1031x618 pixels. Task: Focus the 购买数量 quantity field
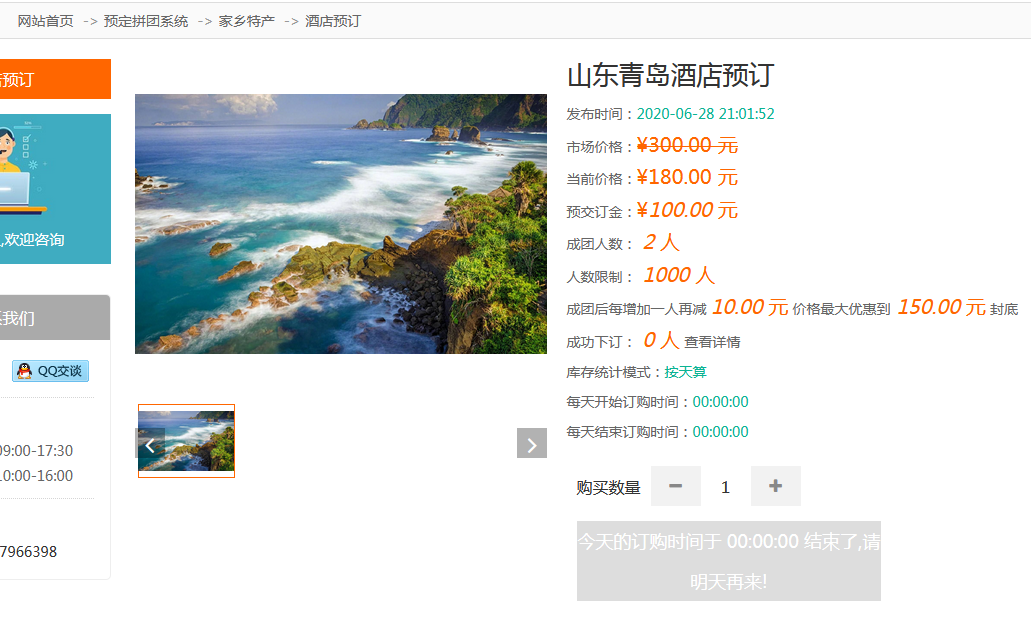pos(725,487)
